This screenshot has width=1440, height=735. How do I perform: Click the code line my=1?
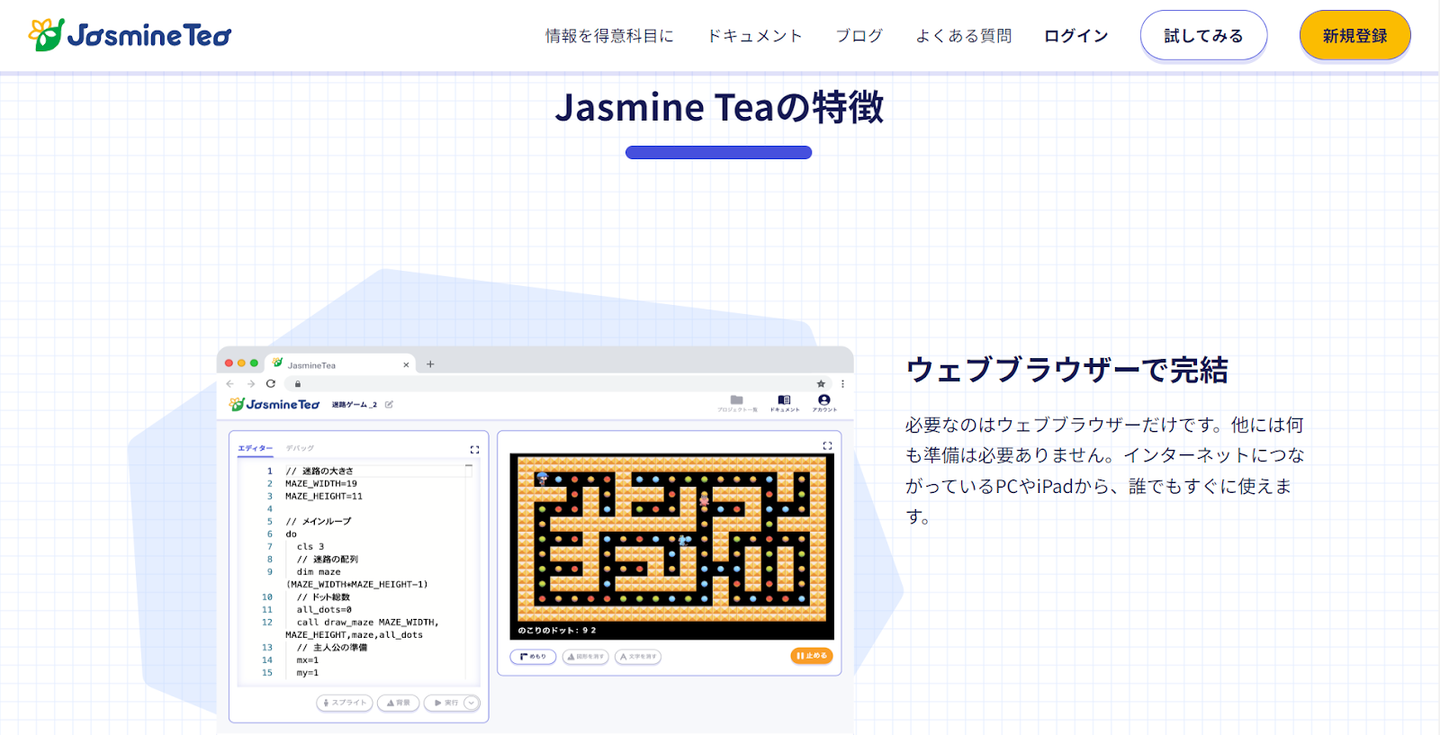tap(308, 673)
